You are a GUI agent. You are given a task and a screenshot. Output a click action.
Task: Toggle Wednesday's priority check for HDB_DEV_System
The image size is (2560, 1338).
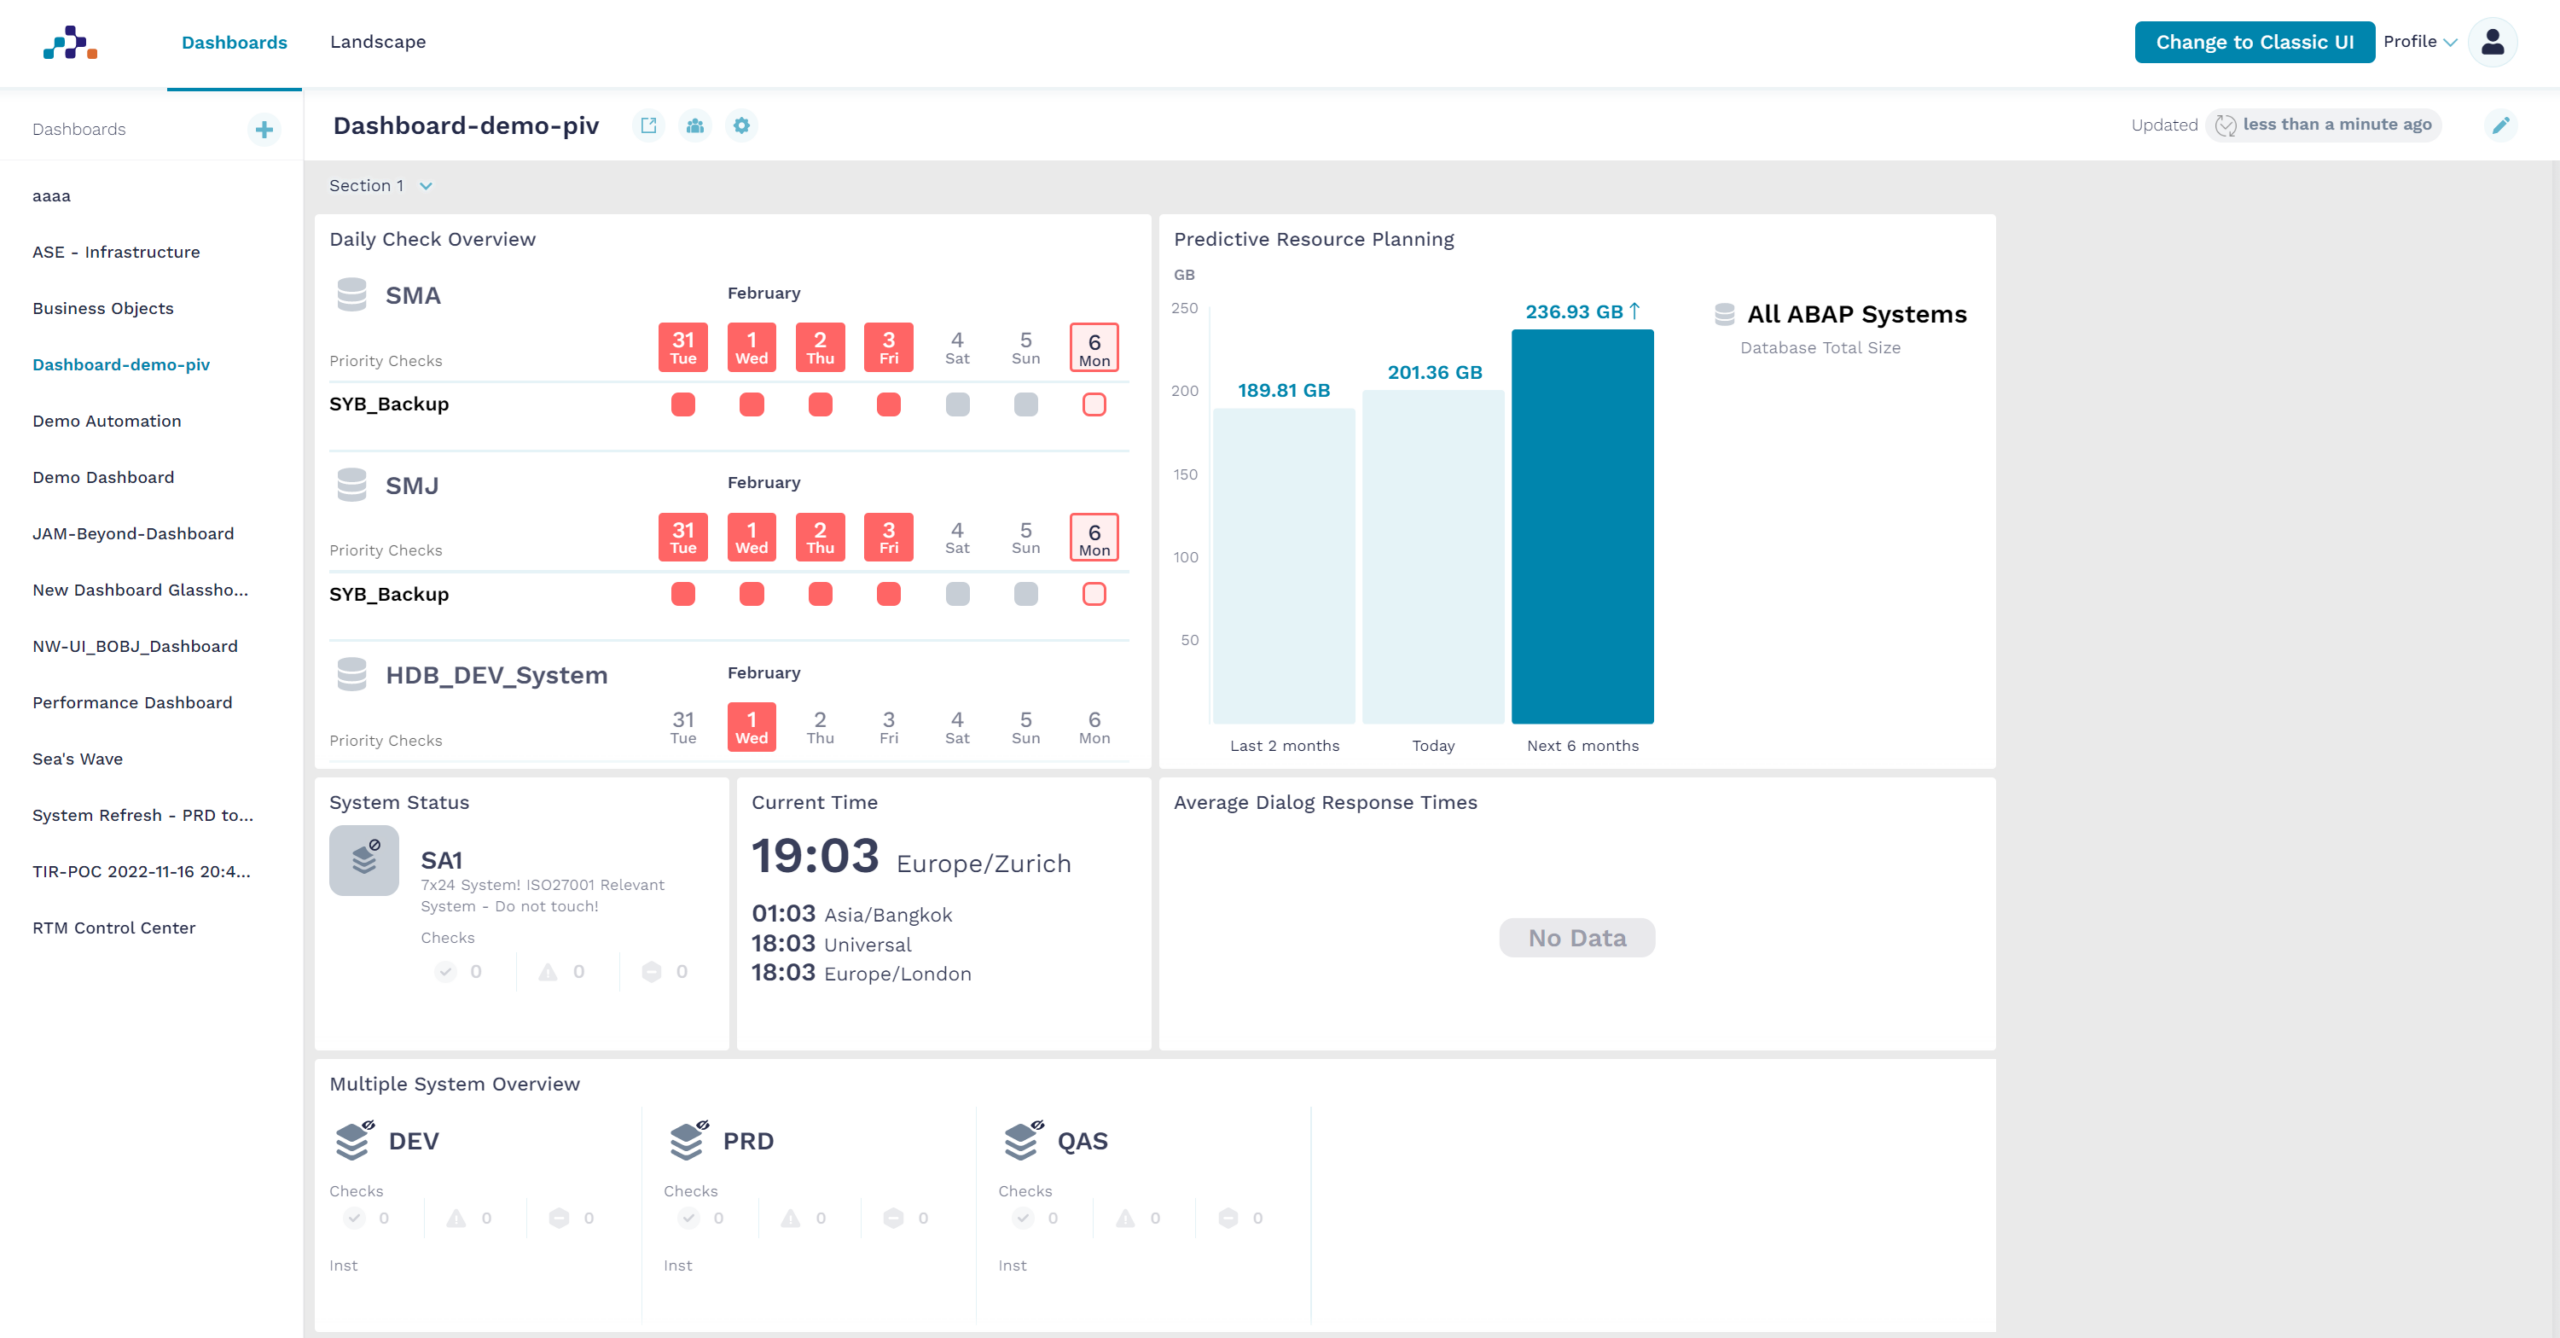(751, 726)
